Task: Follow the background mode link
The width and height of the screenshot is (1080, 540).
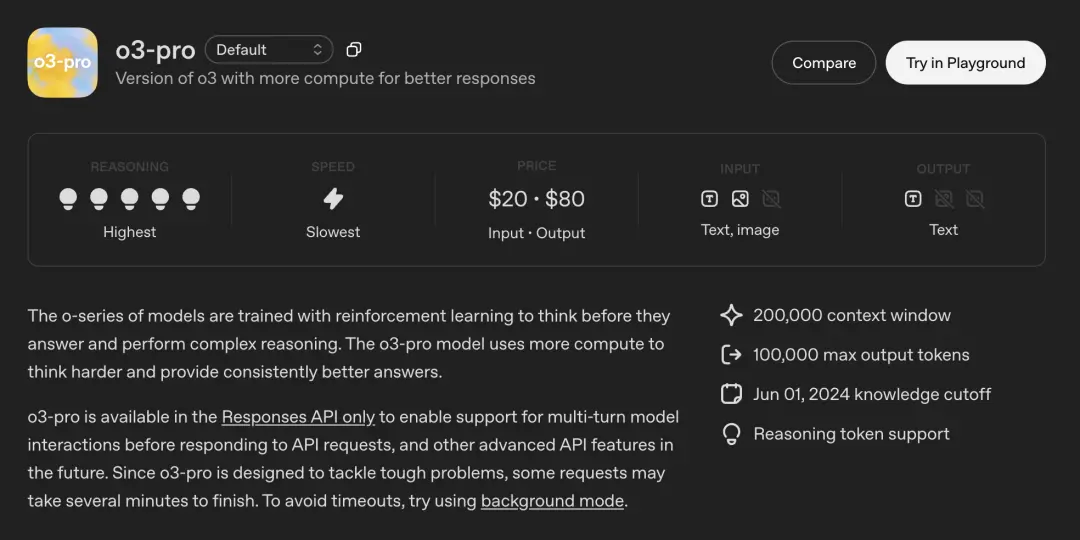Action: pyautogui.click(x=552, y=501)
